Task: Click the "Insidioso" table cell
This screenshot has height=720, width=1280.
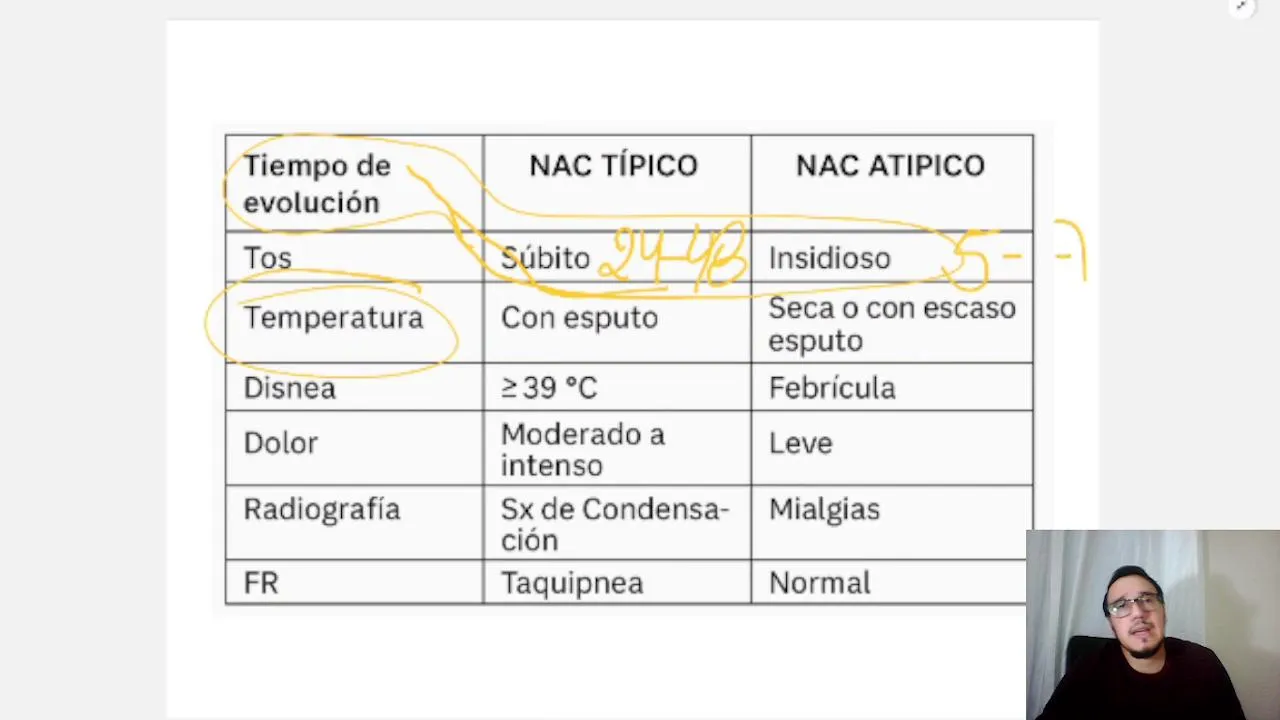Action: [x=829, y=258]
